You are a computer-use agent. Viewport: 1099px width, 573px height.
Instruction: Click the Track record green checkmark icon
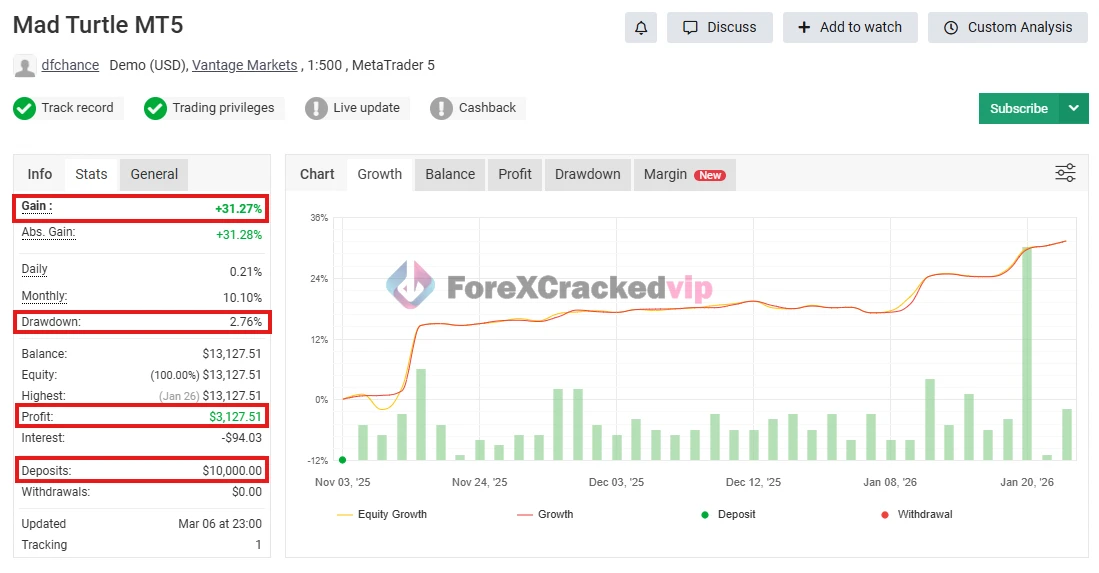tap(25, 108)
